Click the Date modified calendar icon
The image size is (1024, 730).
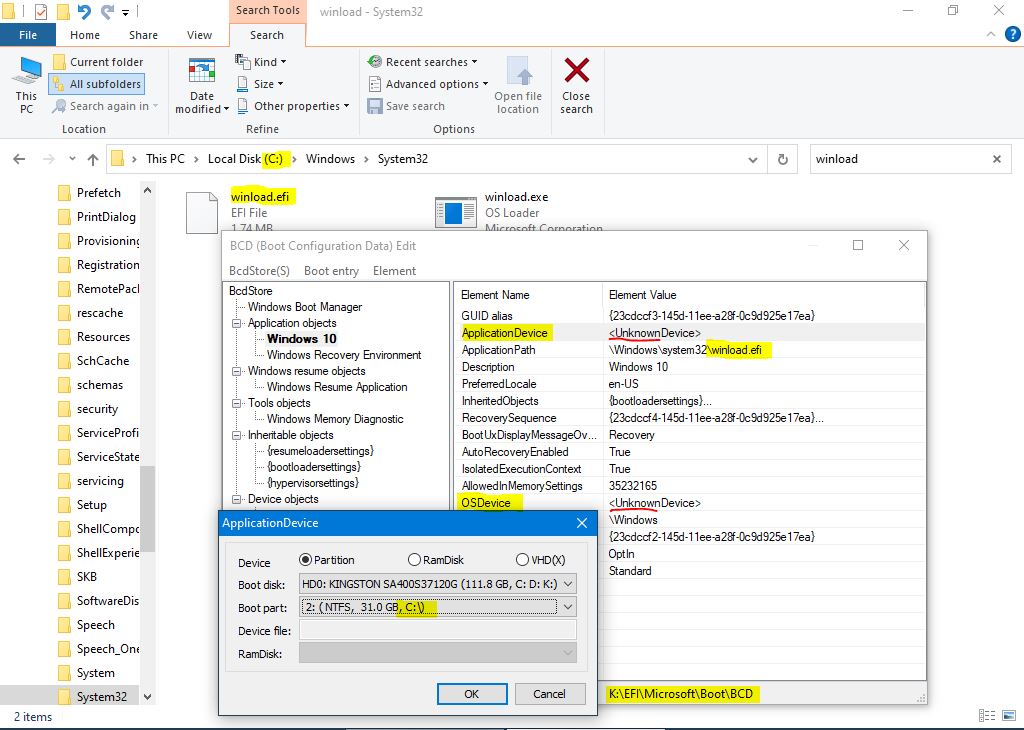click(x=202, y=71)
